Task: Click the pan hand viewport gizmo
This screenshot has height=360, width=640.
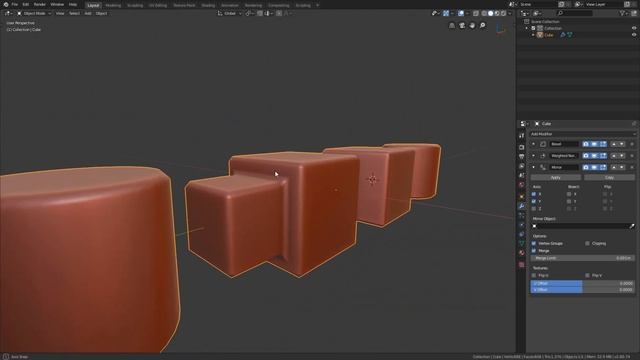Action: [x=472, y=26]
